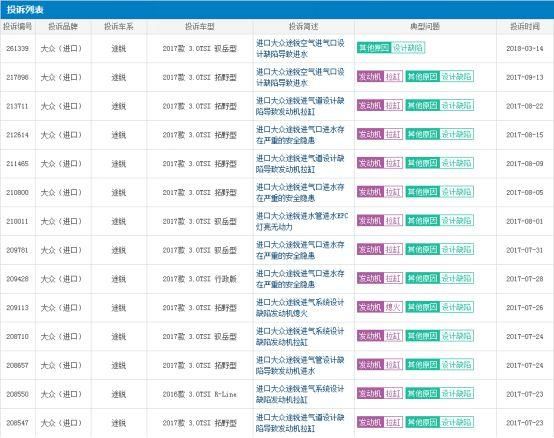Click 拉缸 tag in the 2017-08-01 row
This screenshot has width=554, height=438.
coord(393,220)
